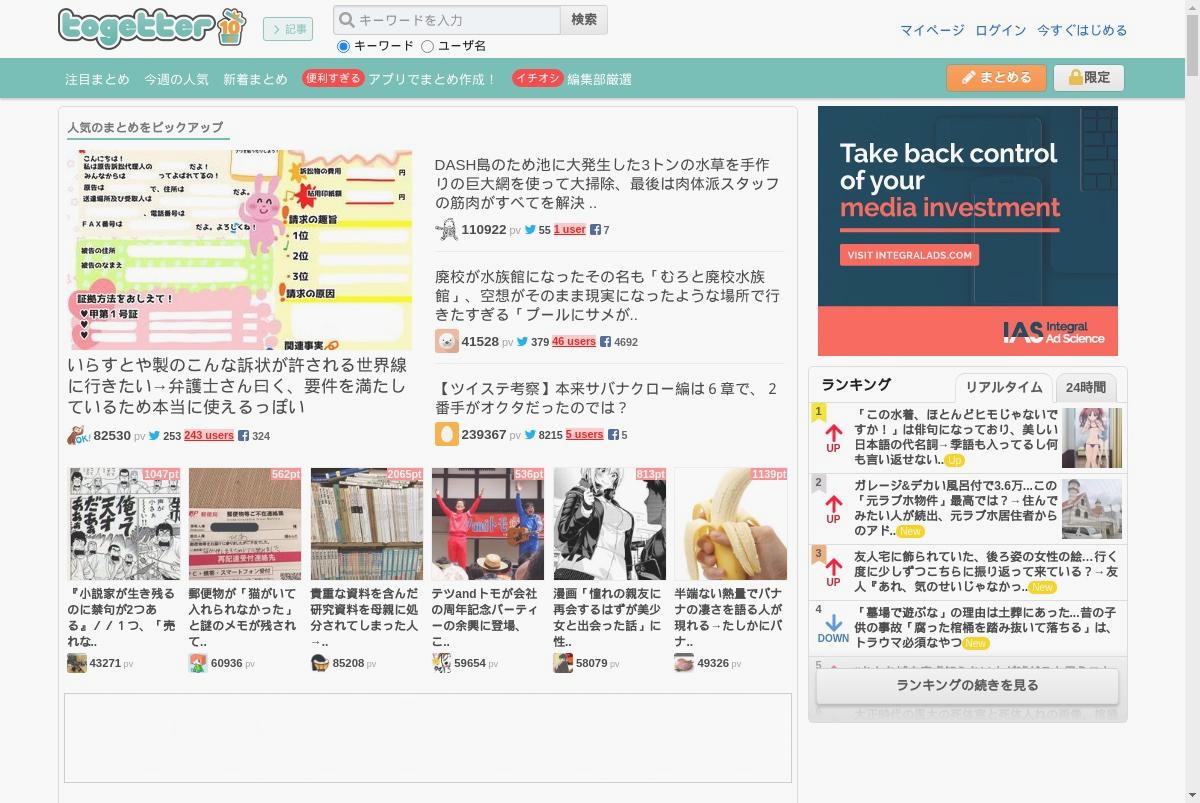Click 5 users bookmark count

[x=584, y=435]
